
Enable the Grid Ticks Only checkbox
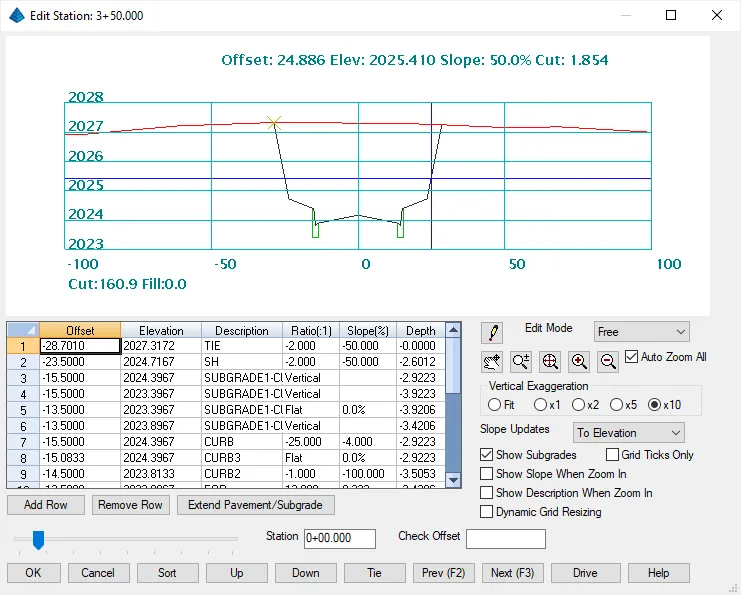click(x=612, y=455)
